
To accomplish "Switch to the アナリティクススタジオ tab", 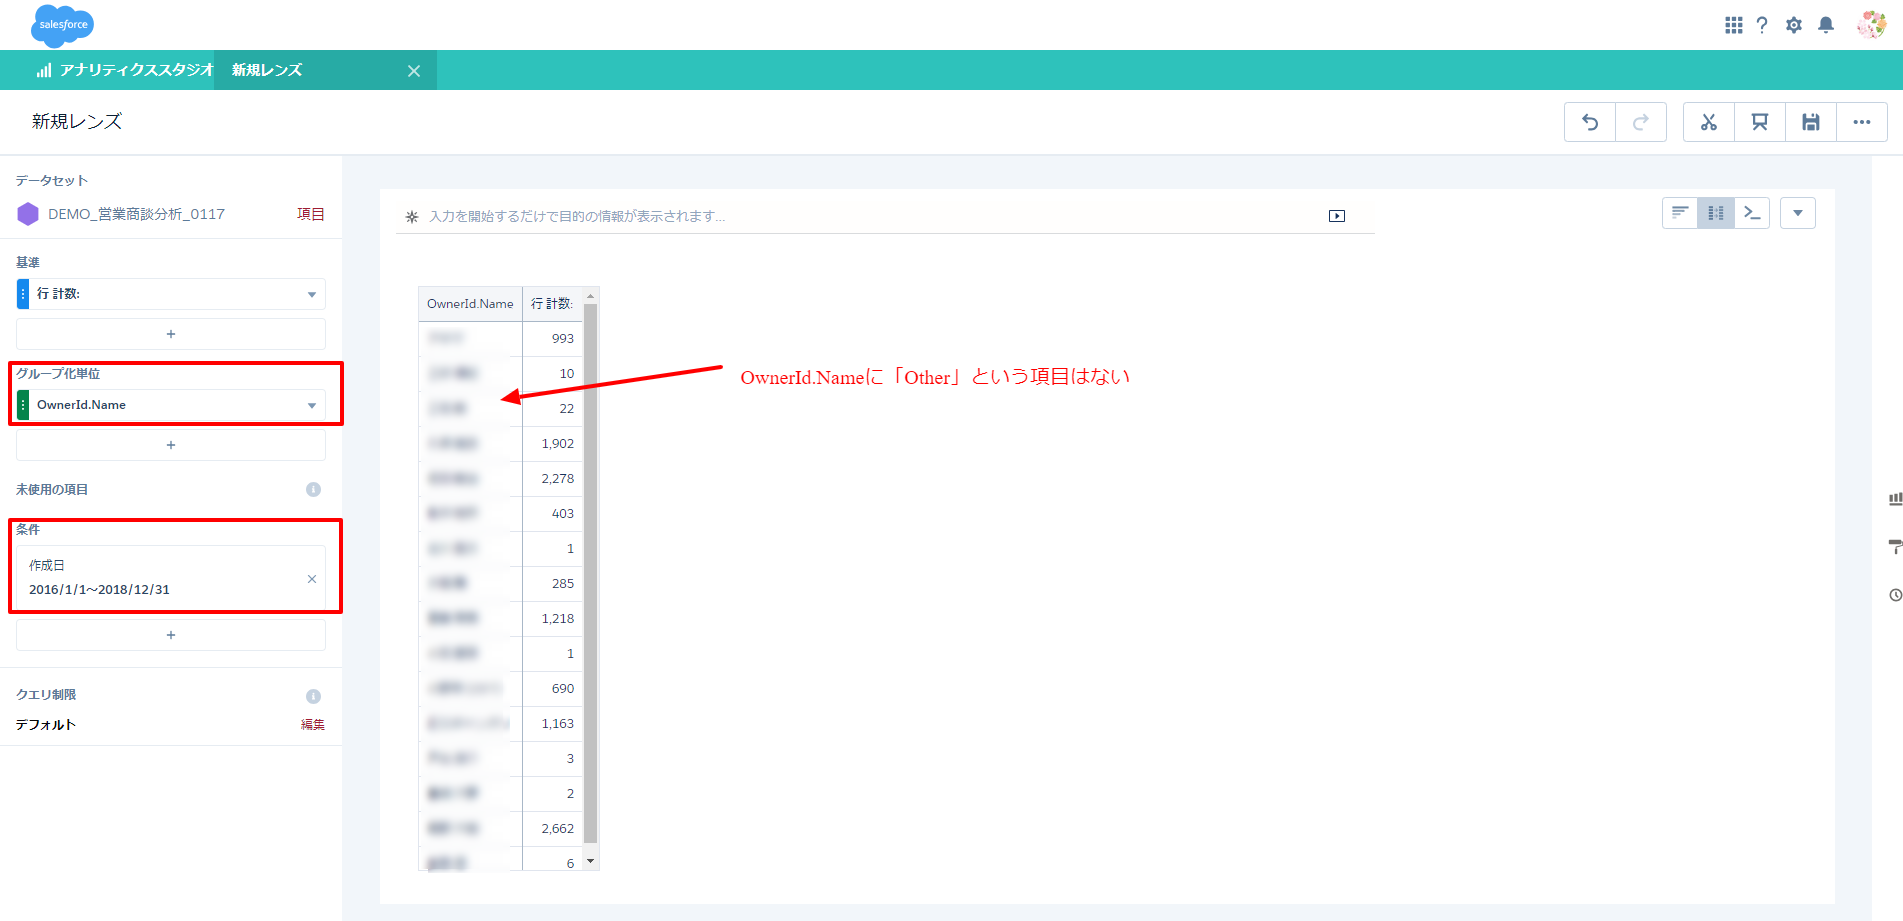I will click(x=126, y=70).
